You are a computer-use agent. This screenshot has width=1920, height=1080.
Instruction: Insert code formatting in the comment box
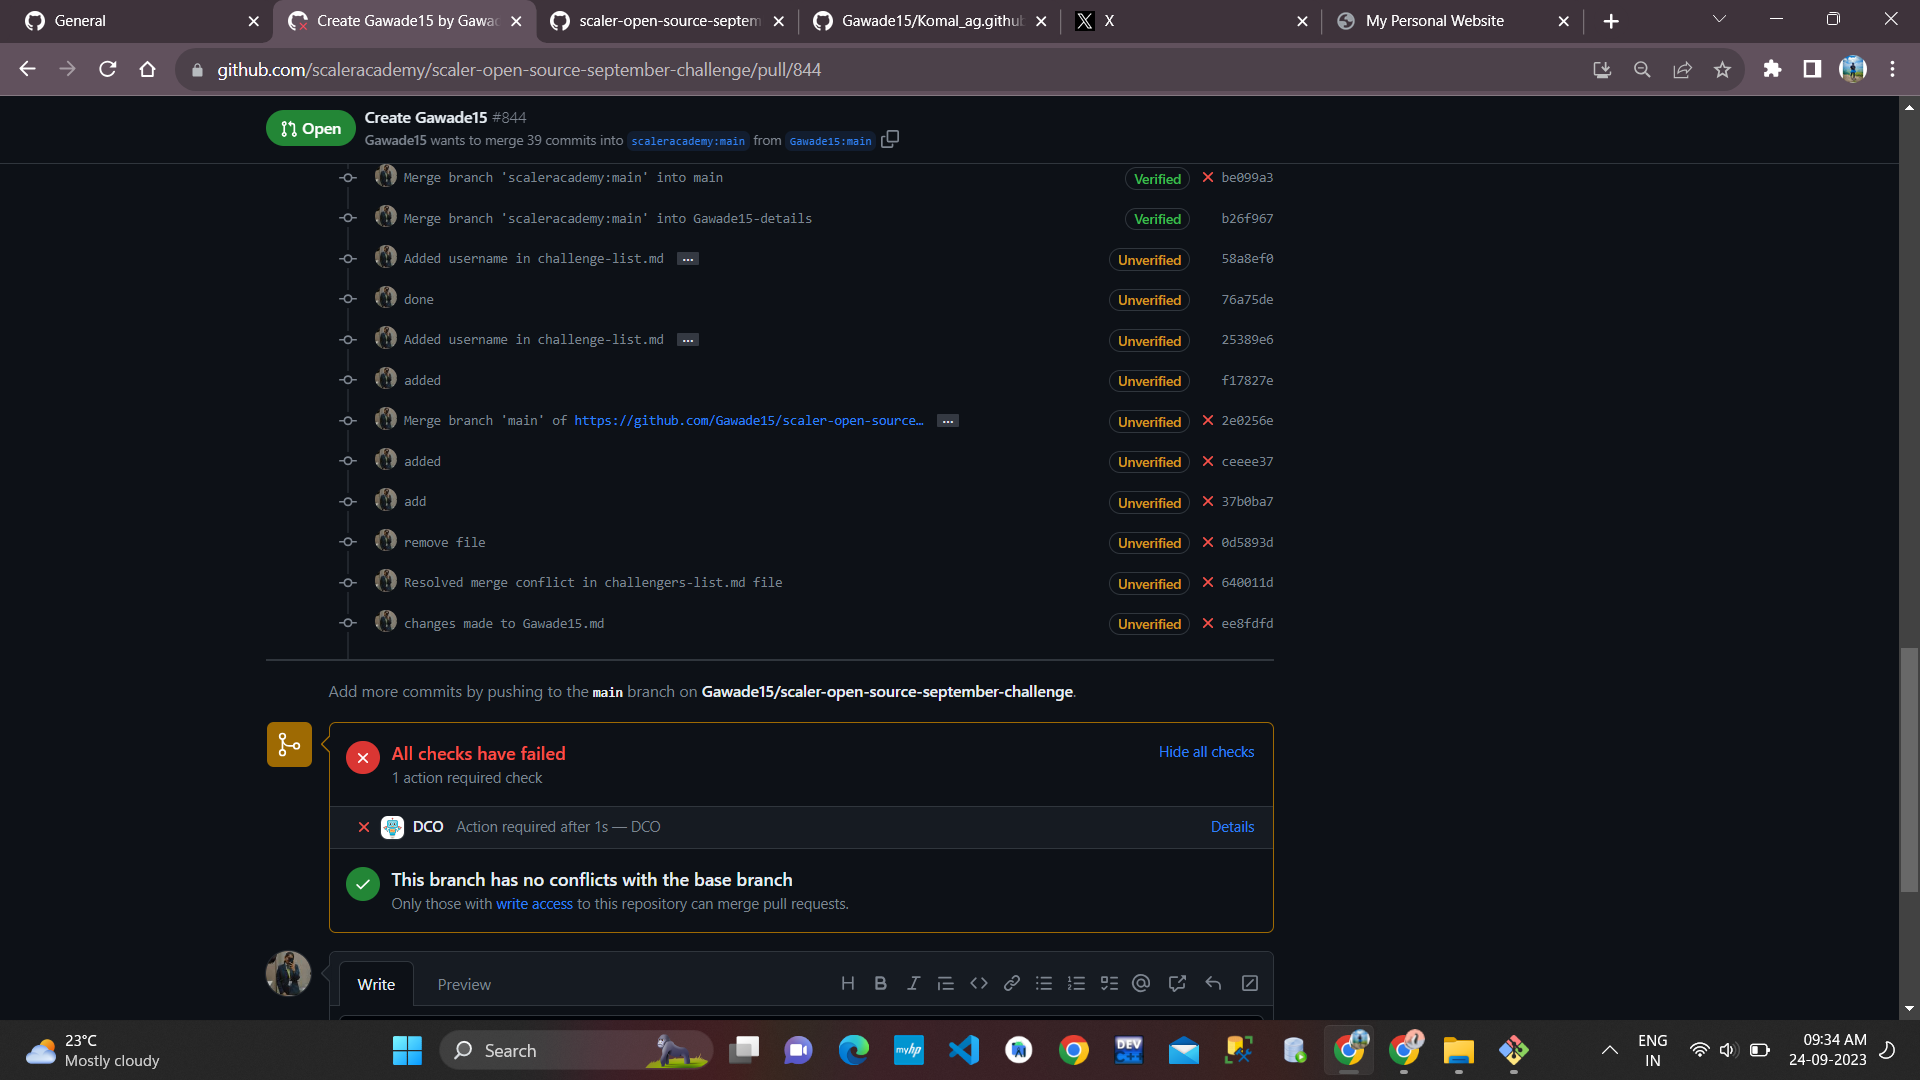click(x=979, y=983)
